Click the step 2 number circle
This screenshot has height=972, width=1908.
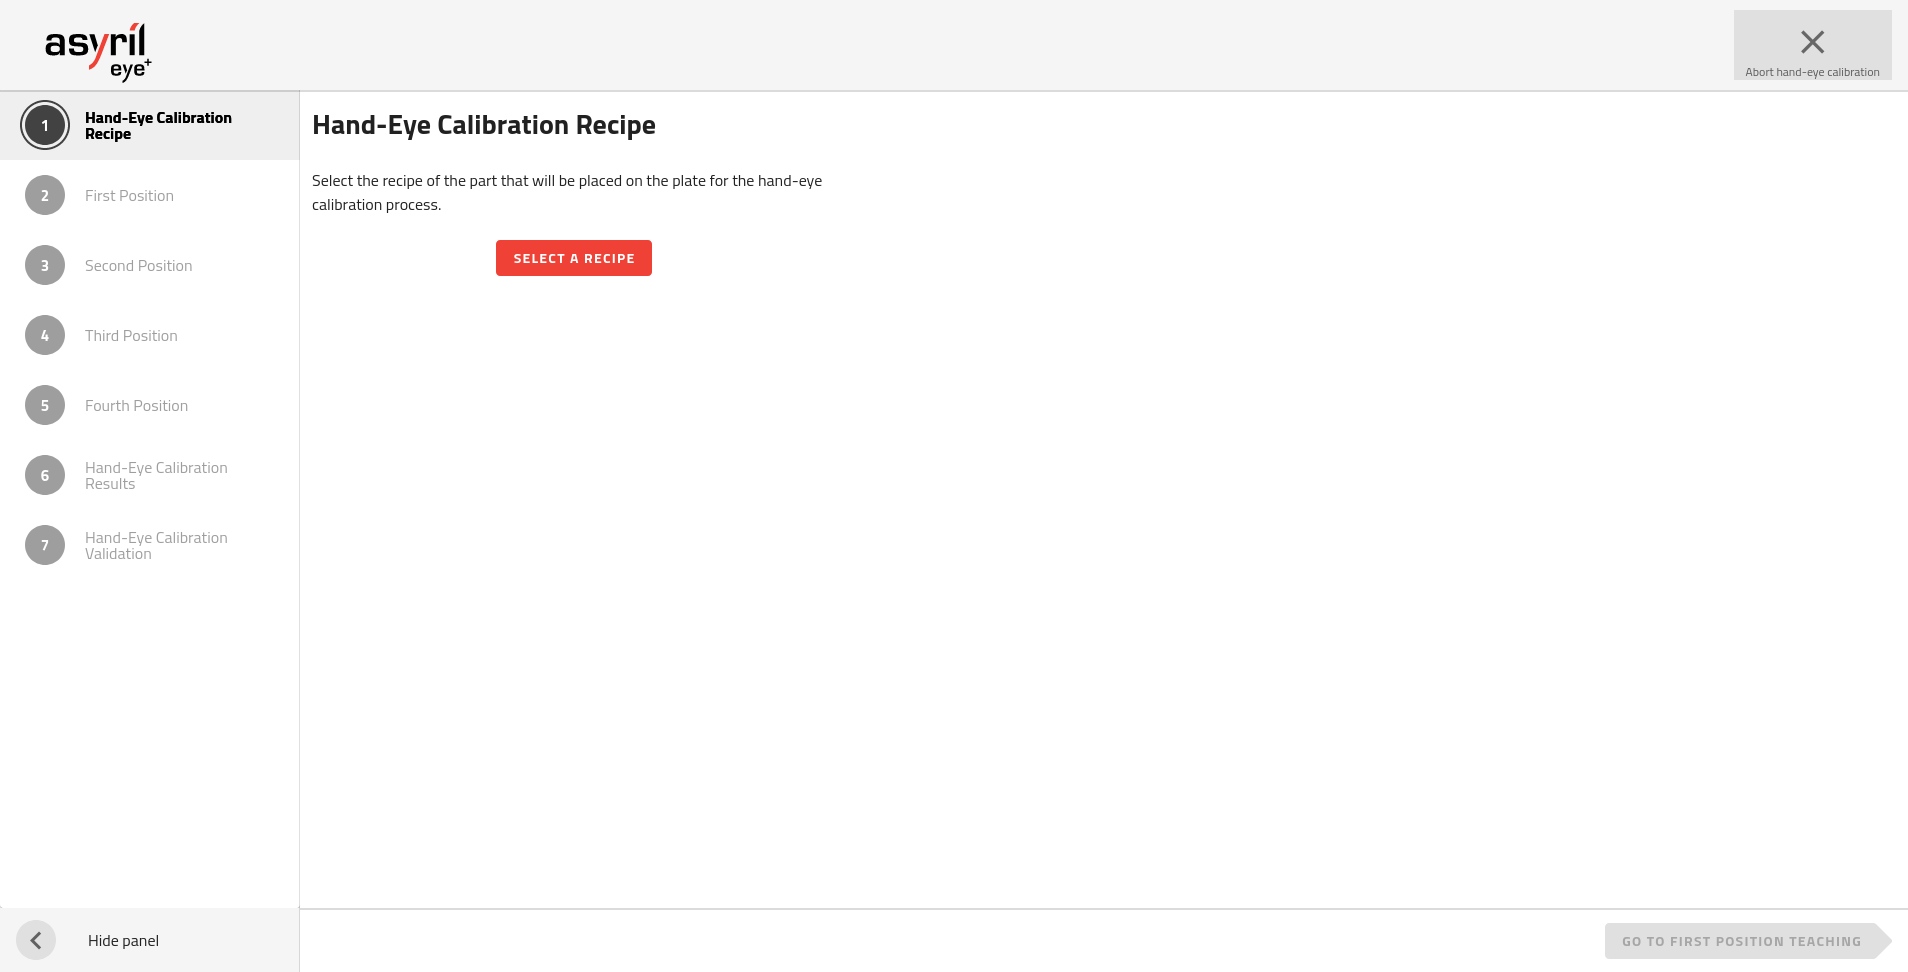45,196
